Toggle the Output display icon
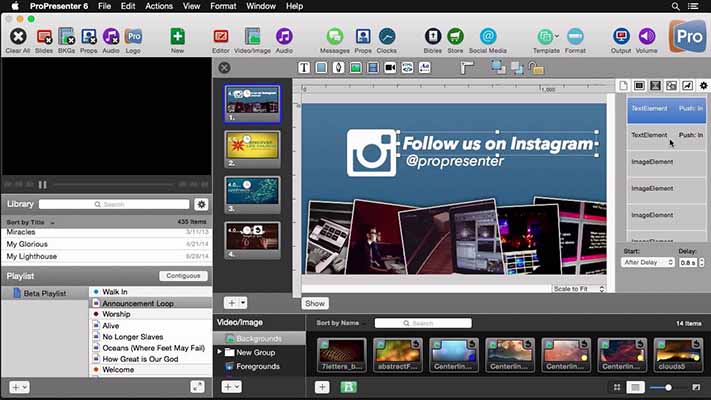 621,37
